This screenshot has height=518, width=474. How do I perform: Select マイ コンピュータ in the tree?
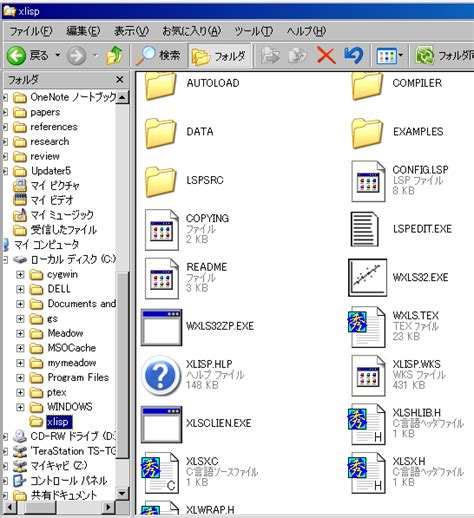(x=46, y=244)
